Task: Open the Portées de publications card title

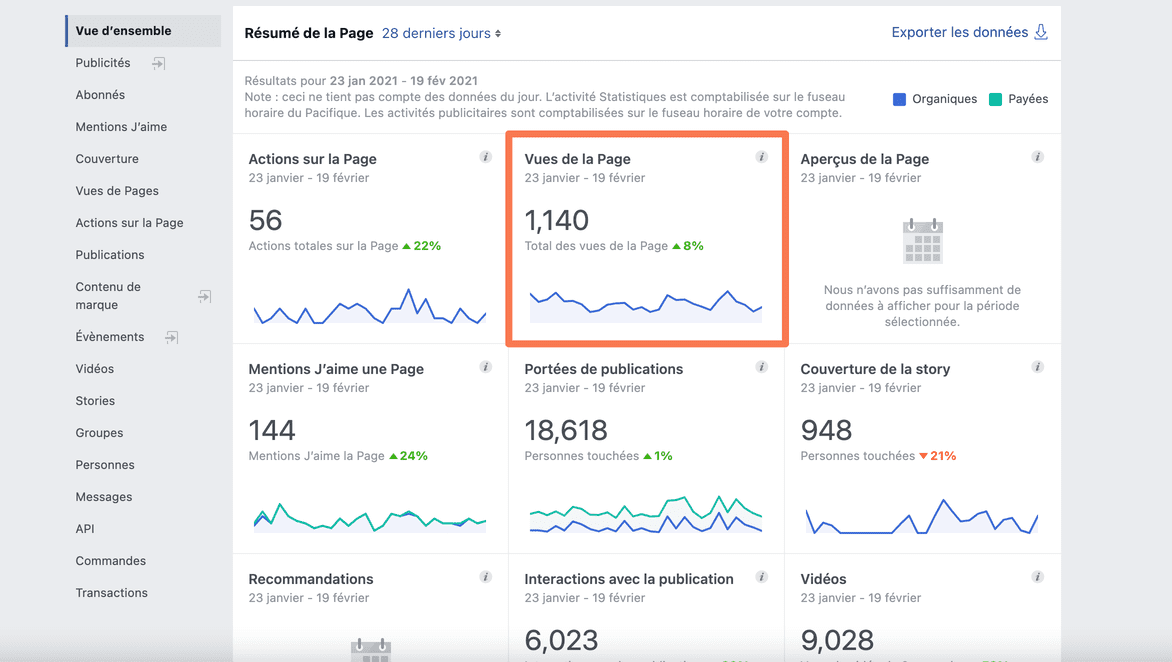Action: [603, 369]
